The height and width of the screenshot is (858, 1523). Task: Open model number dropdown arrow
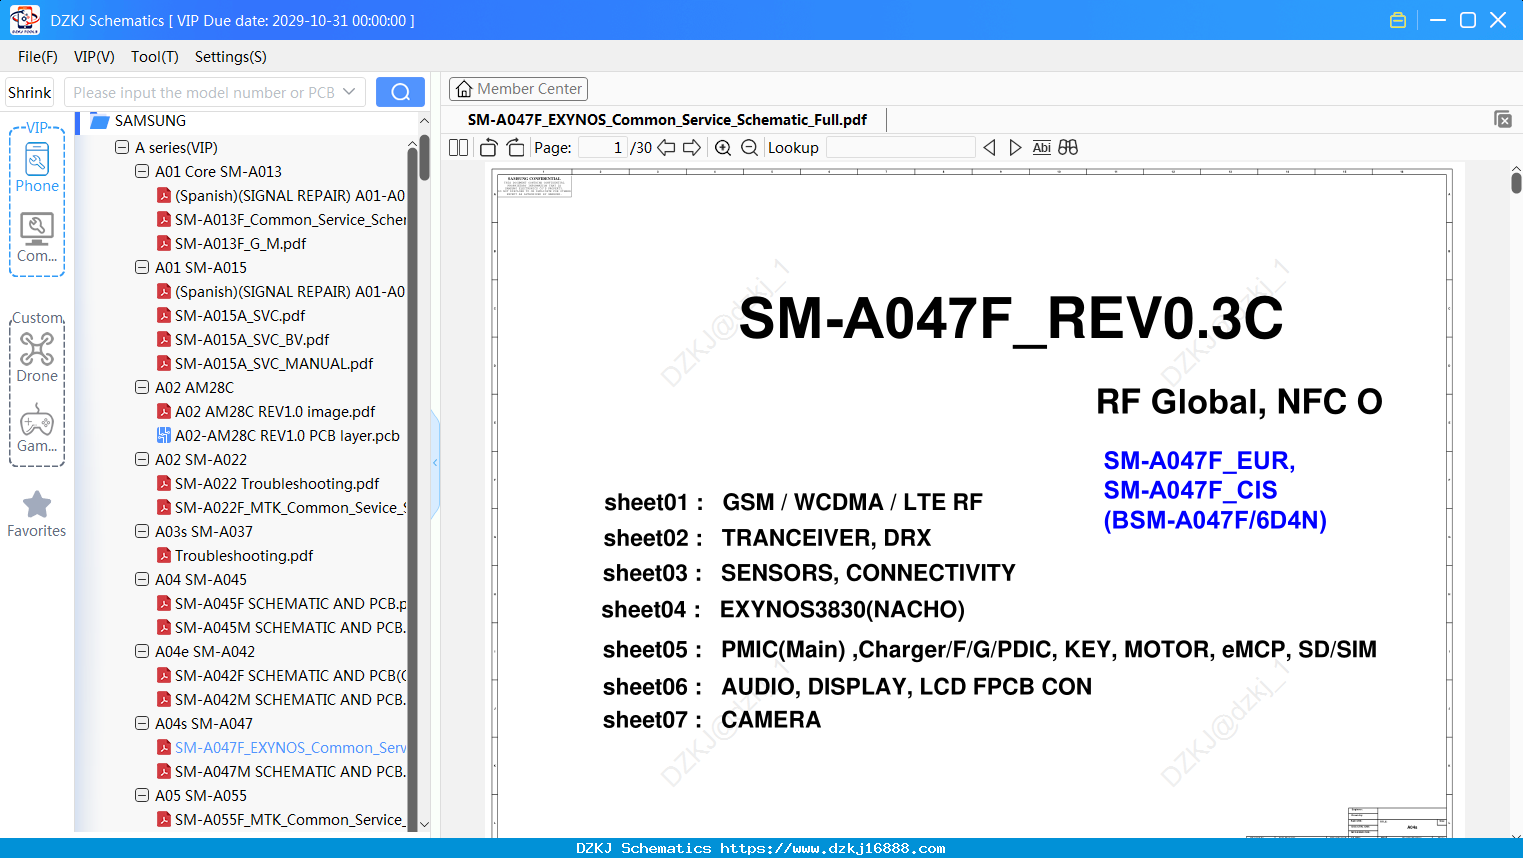(x=349, y=92)
